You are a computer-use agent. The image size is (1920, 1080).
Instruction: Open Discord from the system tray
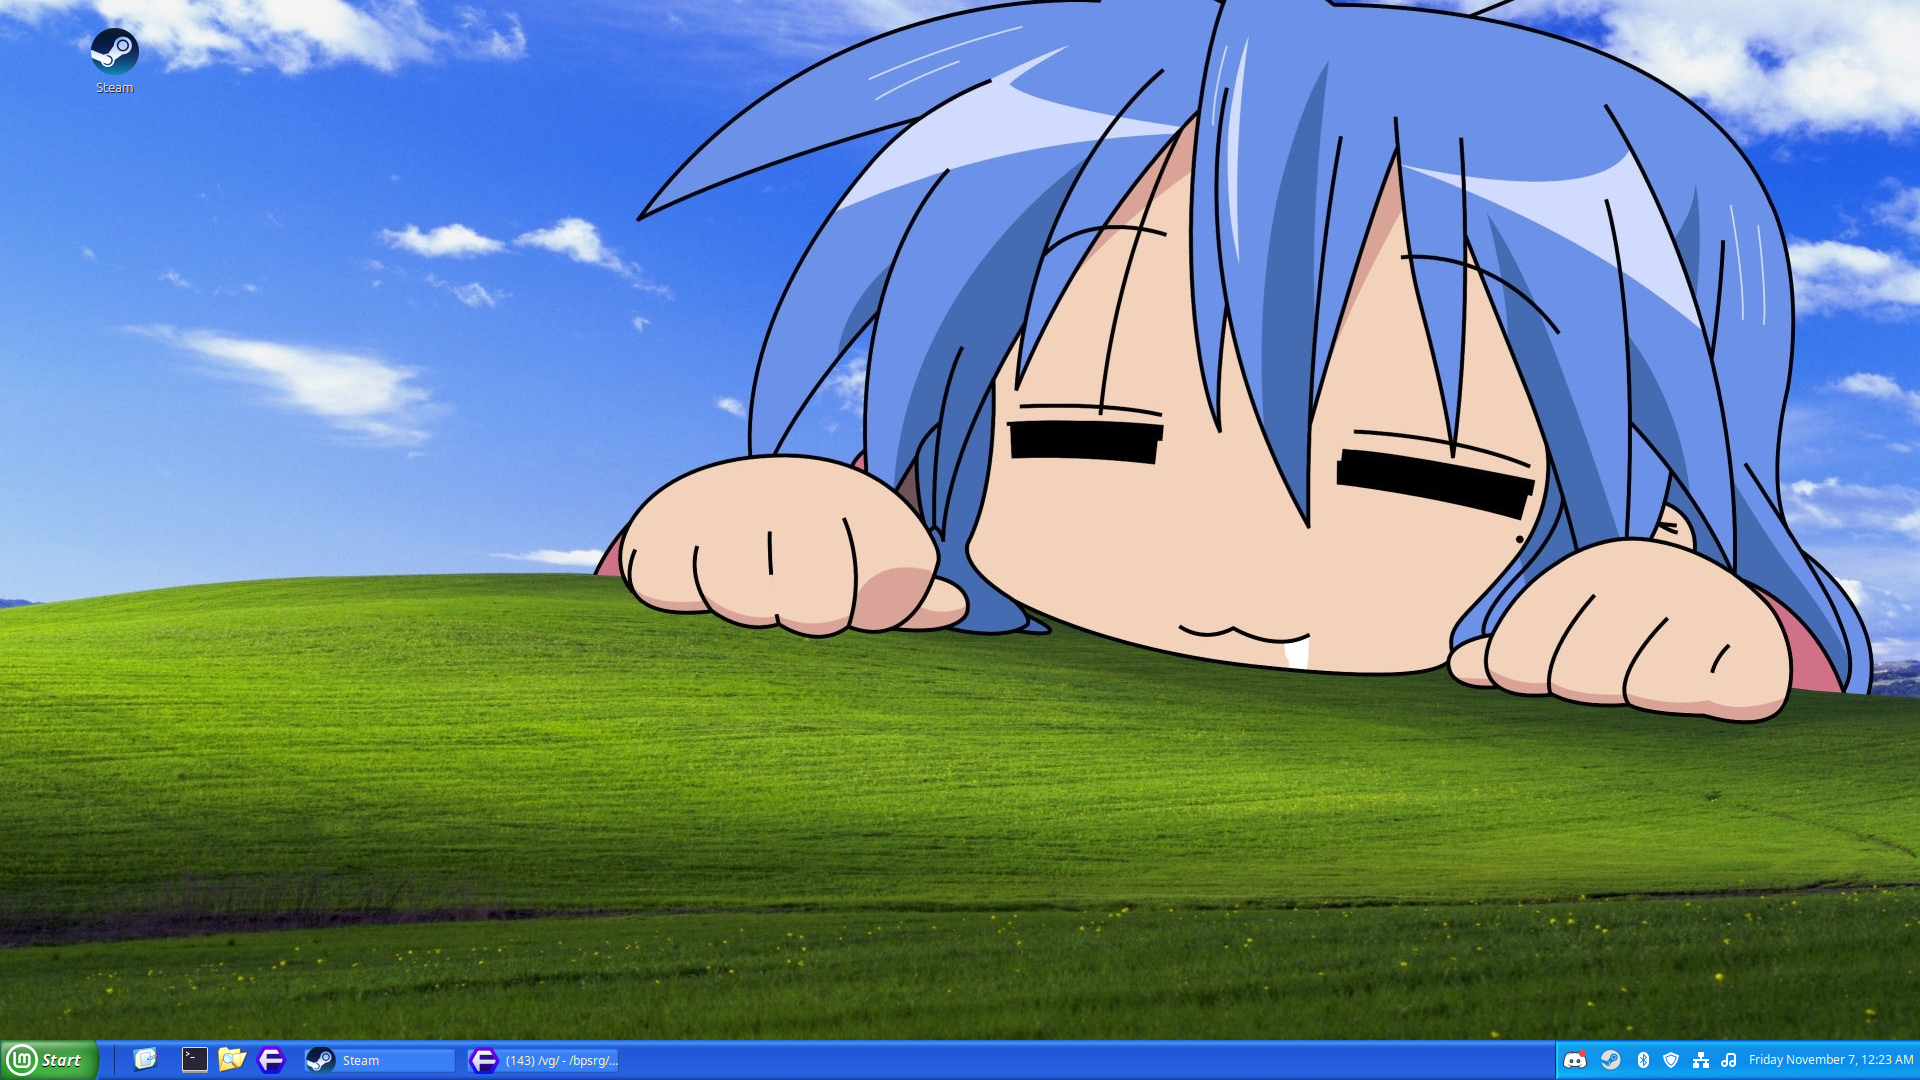pos(1574,1059)
